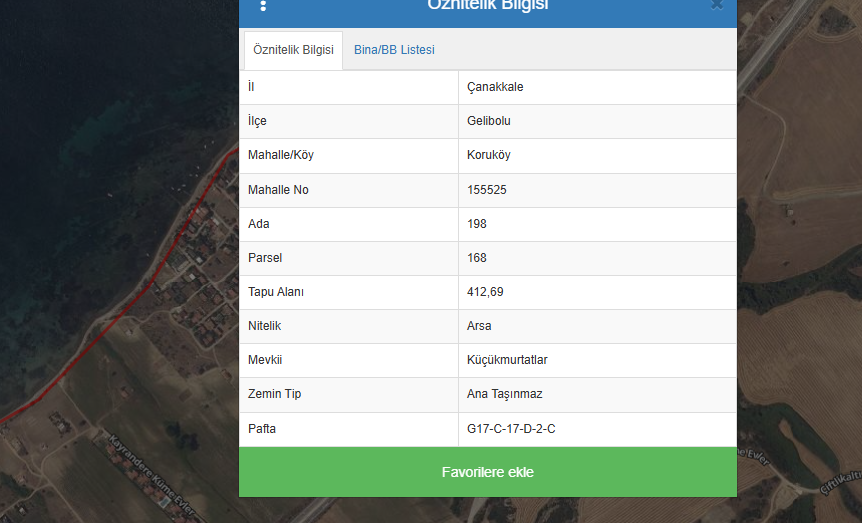Close the Öznitelik Bilgisi panel
The height and width of the screenshot is (523, 862).
point(716,5)
